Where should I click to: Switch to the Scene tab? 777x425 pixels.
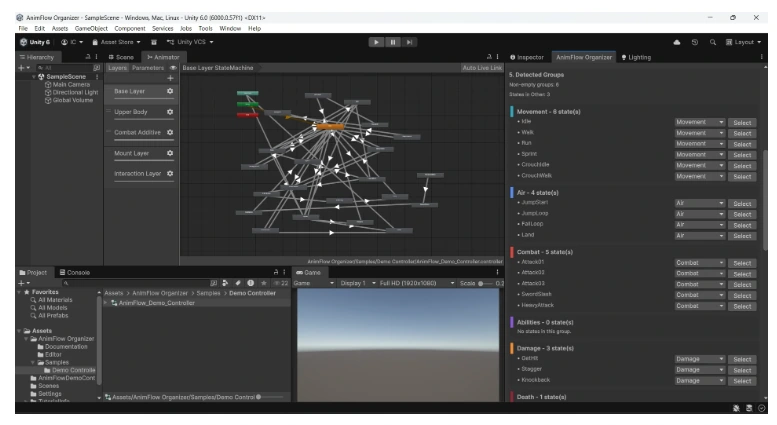point(121,57)
